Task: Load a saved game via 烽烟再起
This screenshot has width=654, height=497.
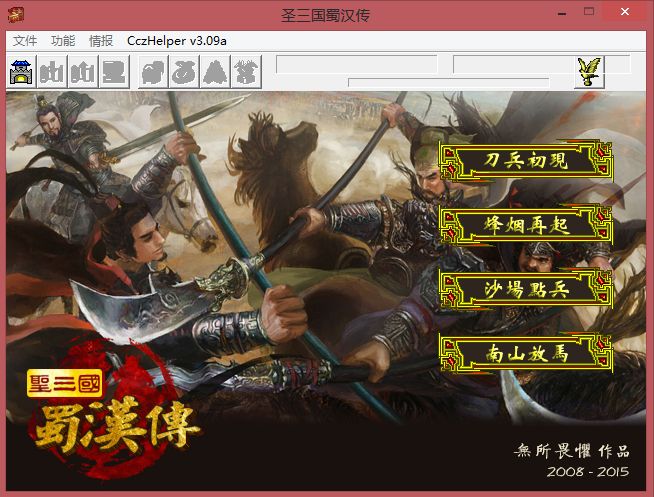Action: [526, 225]
